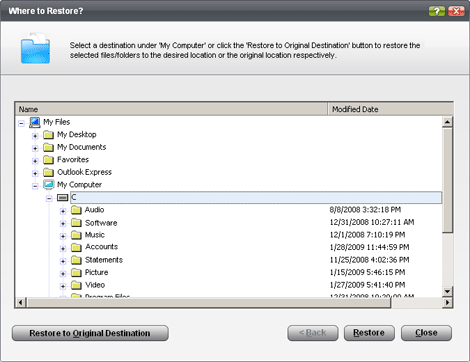
Task: Collapse the C drive node
Action: [x=49, y=199]
